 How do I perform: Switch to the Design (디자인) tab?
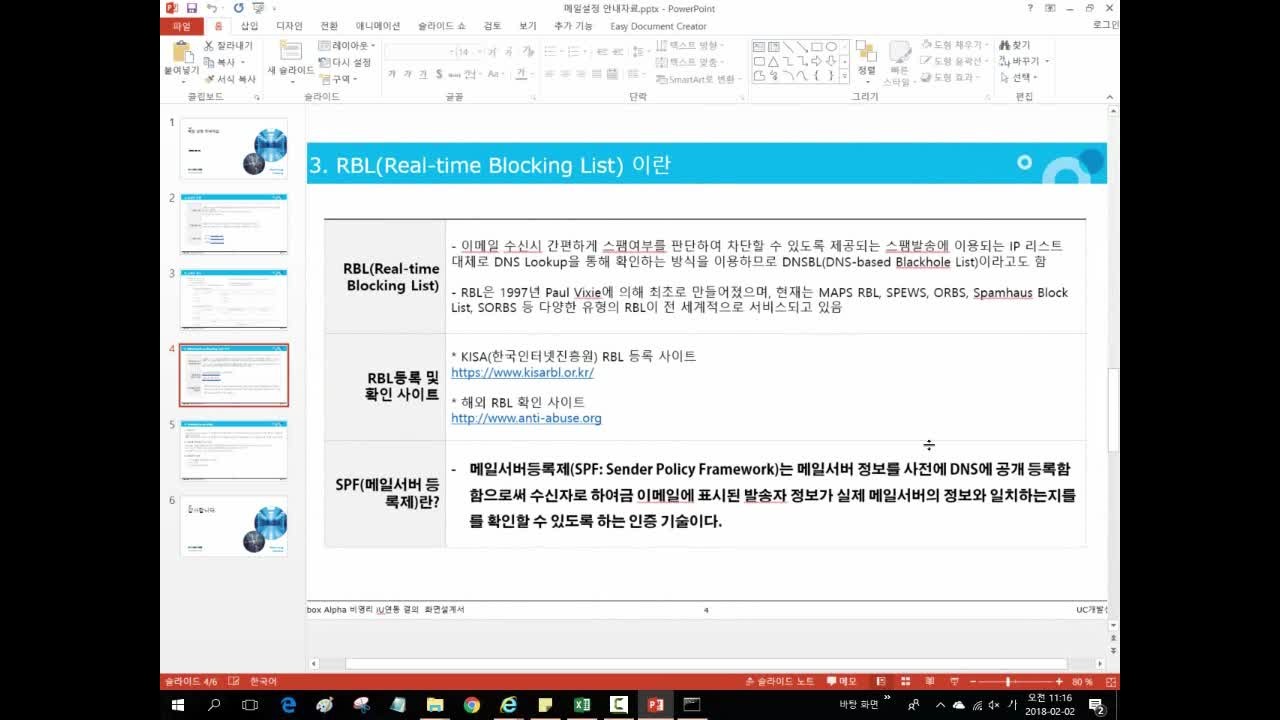[289, 26]
